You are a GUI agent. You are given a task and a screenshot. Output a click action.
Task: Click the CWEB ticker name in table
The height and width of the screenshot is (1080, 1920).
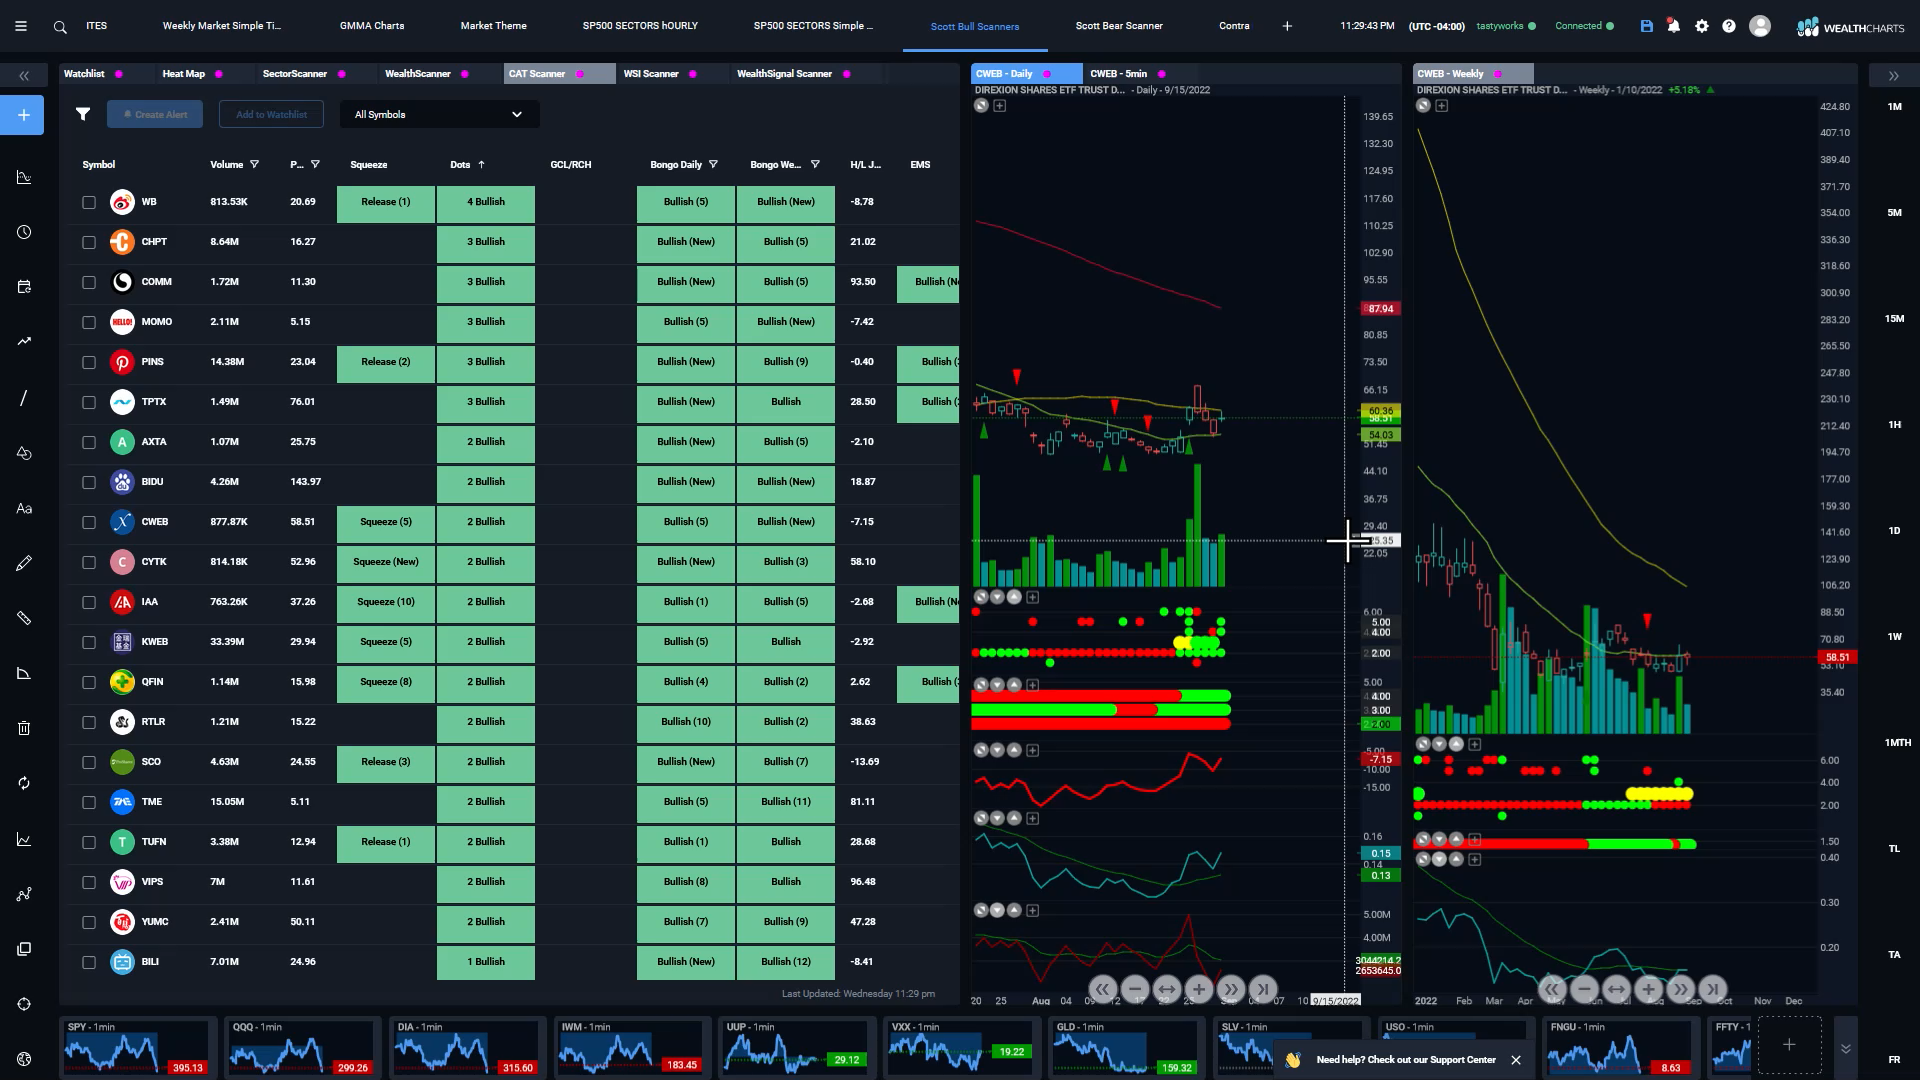click(x=155, y=522)
